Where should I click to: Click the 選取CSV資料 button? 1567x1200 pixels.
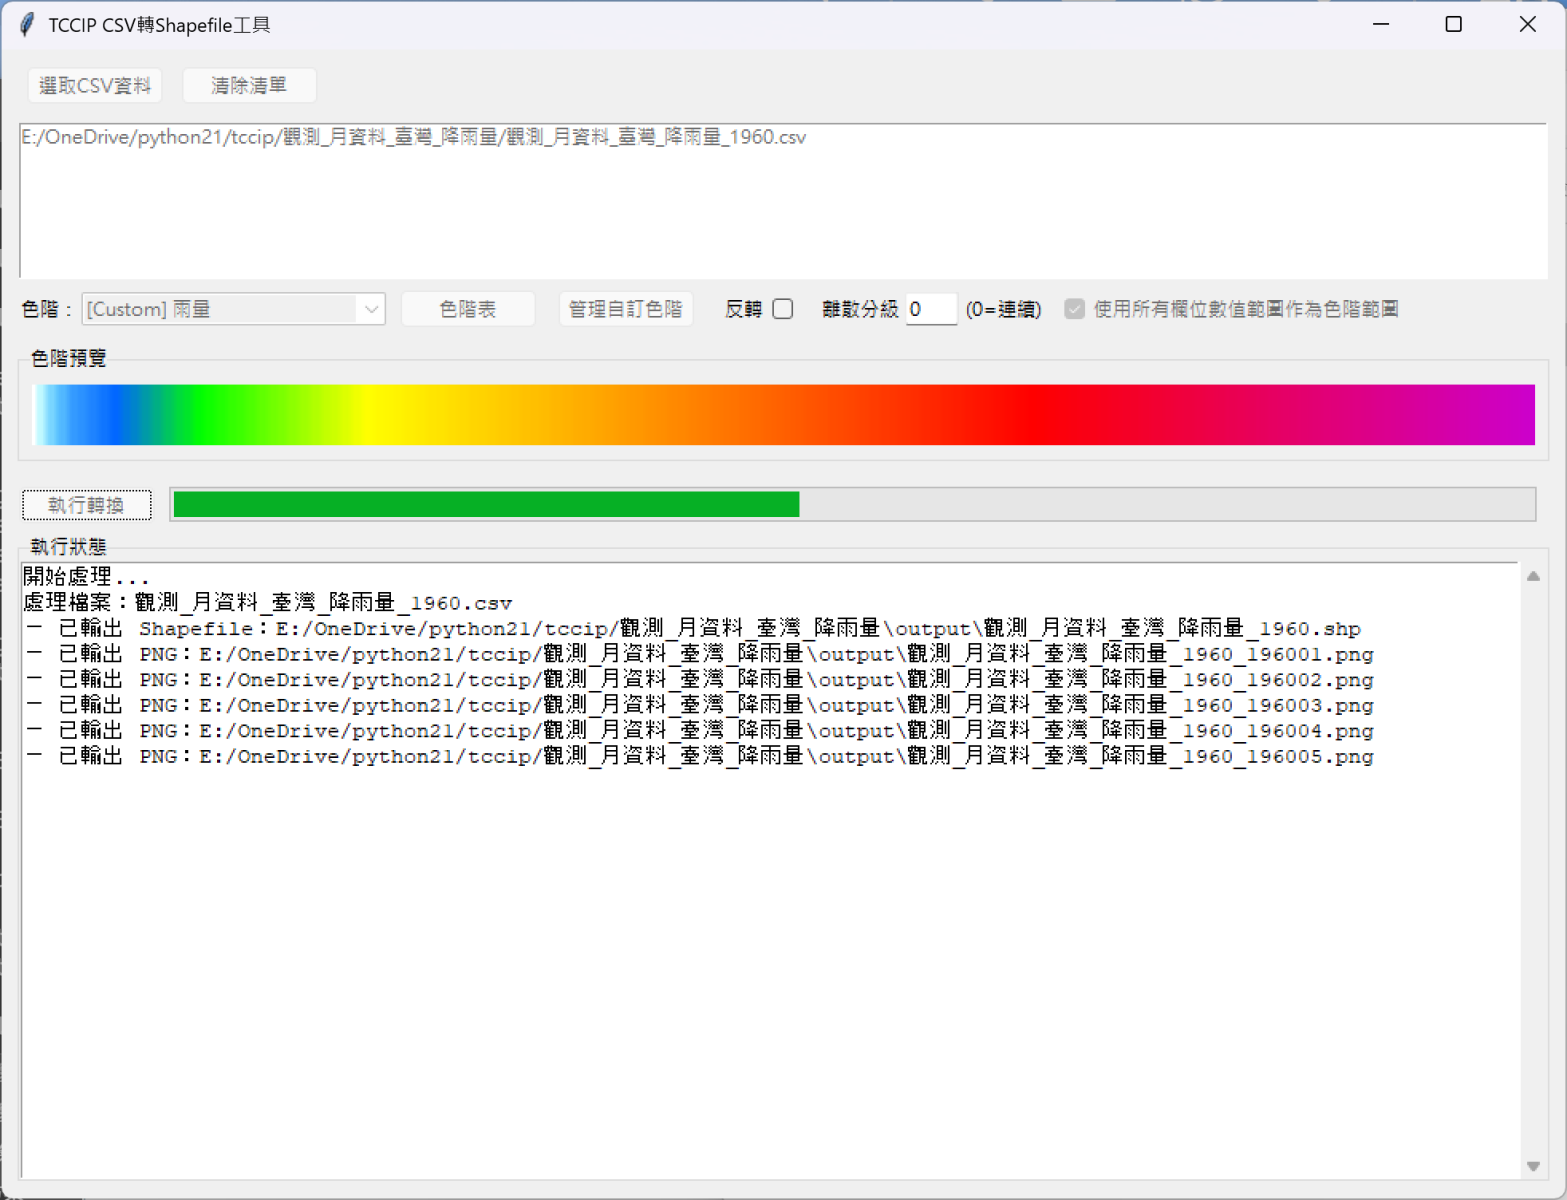point(95,86)
